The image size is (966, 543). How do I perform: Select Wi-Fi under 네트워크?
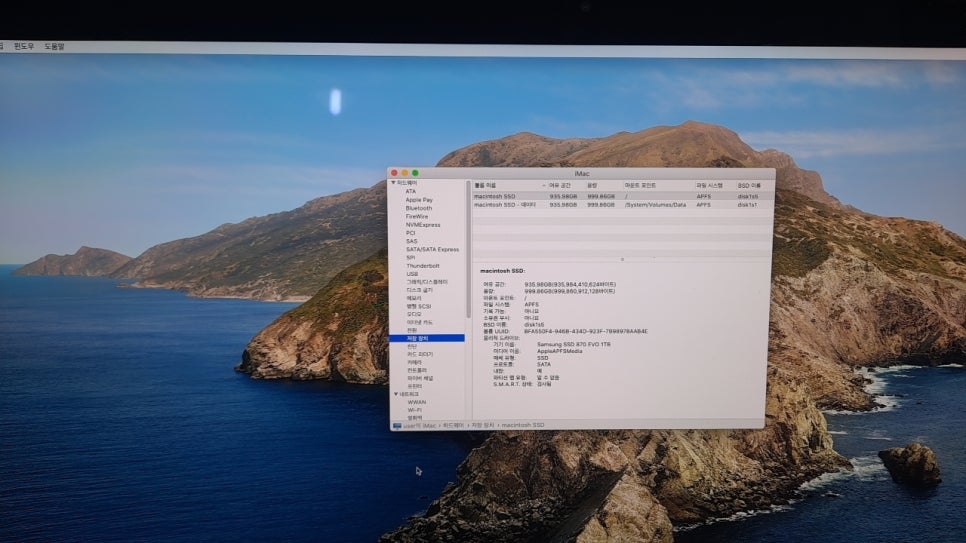[x=415, y=410]
